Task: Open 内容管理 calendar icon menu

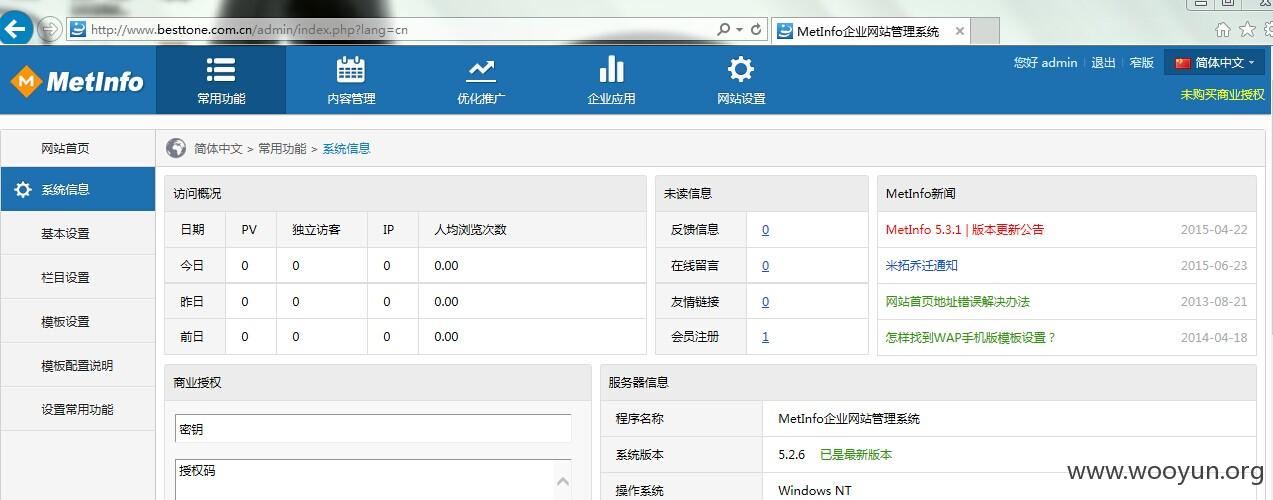Action: pyautogui.click(x=351, y=80)
